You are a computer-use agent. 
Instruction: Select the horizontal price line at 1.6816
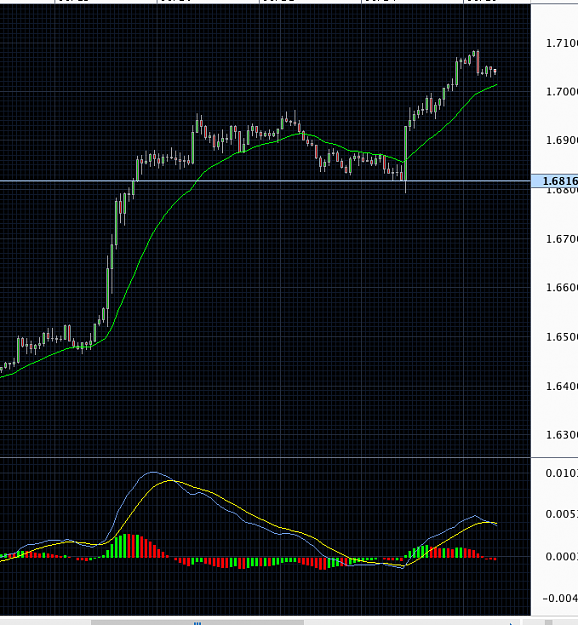pos(265,181)
